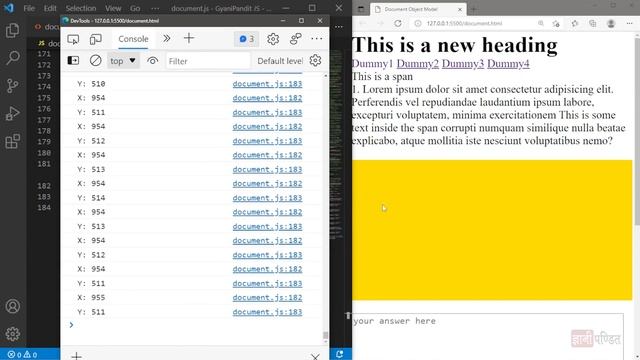Click the browser address bar URL

click(464, 24)
